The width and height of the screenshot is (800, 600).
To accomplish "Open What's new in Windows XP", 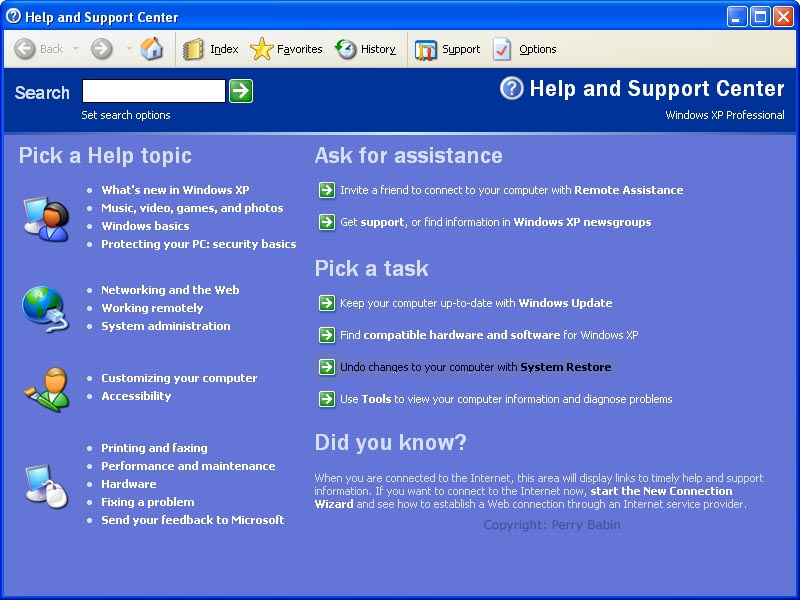I will (175, 190).
